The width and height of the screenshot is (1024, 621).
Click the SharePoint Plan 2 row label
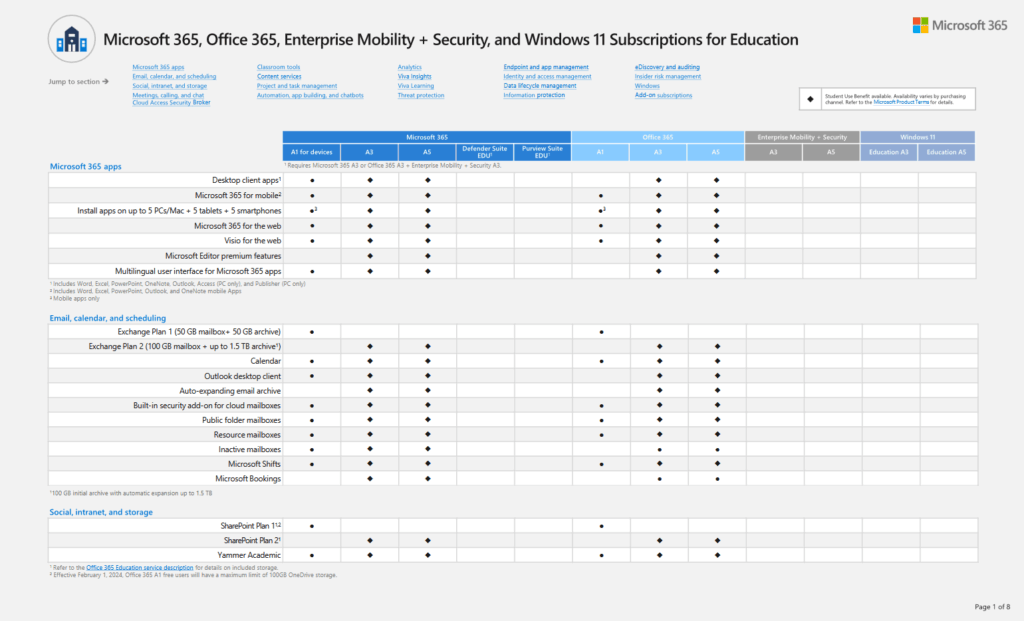pos(252,541)
